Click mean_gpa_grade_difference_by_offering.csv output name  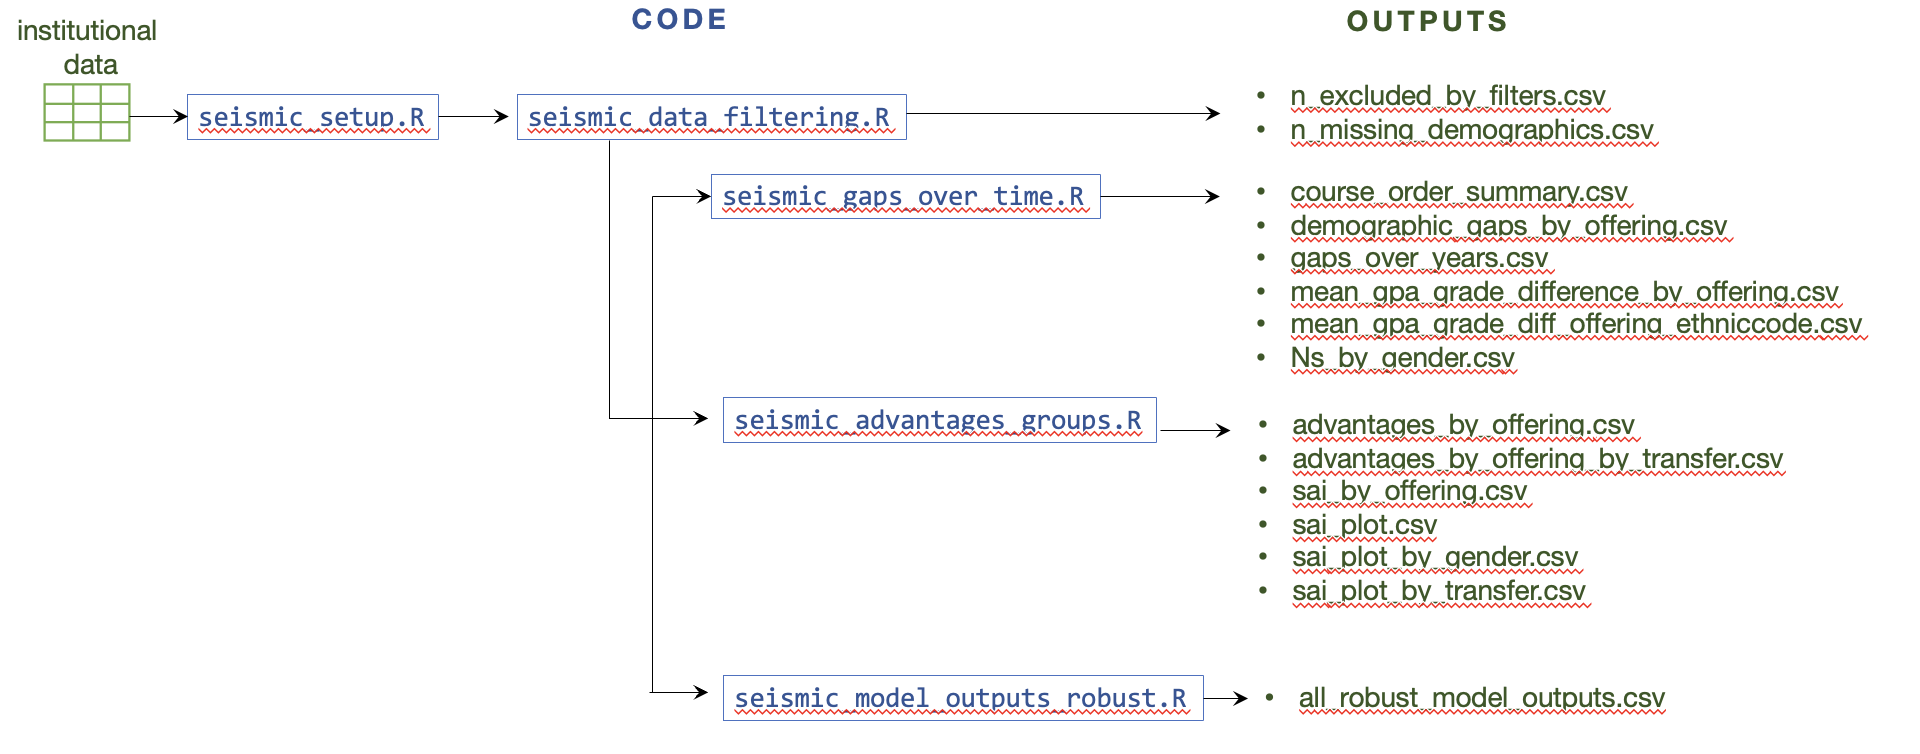pos(1565,292)
